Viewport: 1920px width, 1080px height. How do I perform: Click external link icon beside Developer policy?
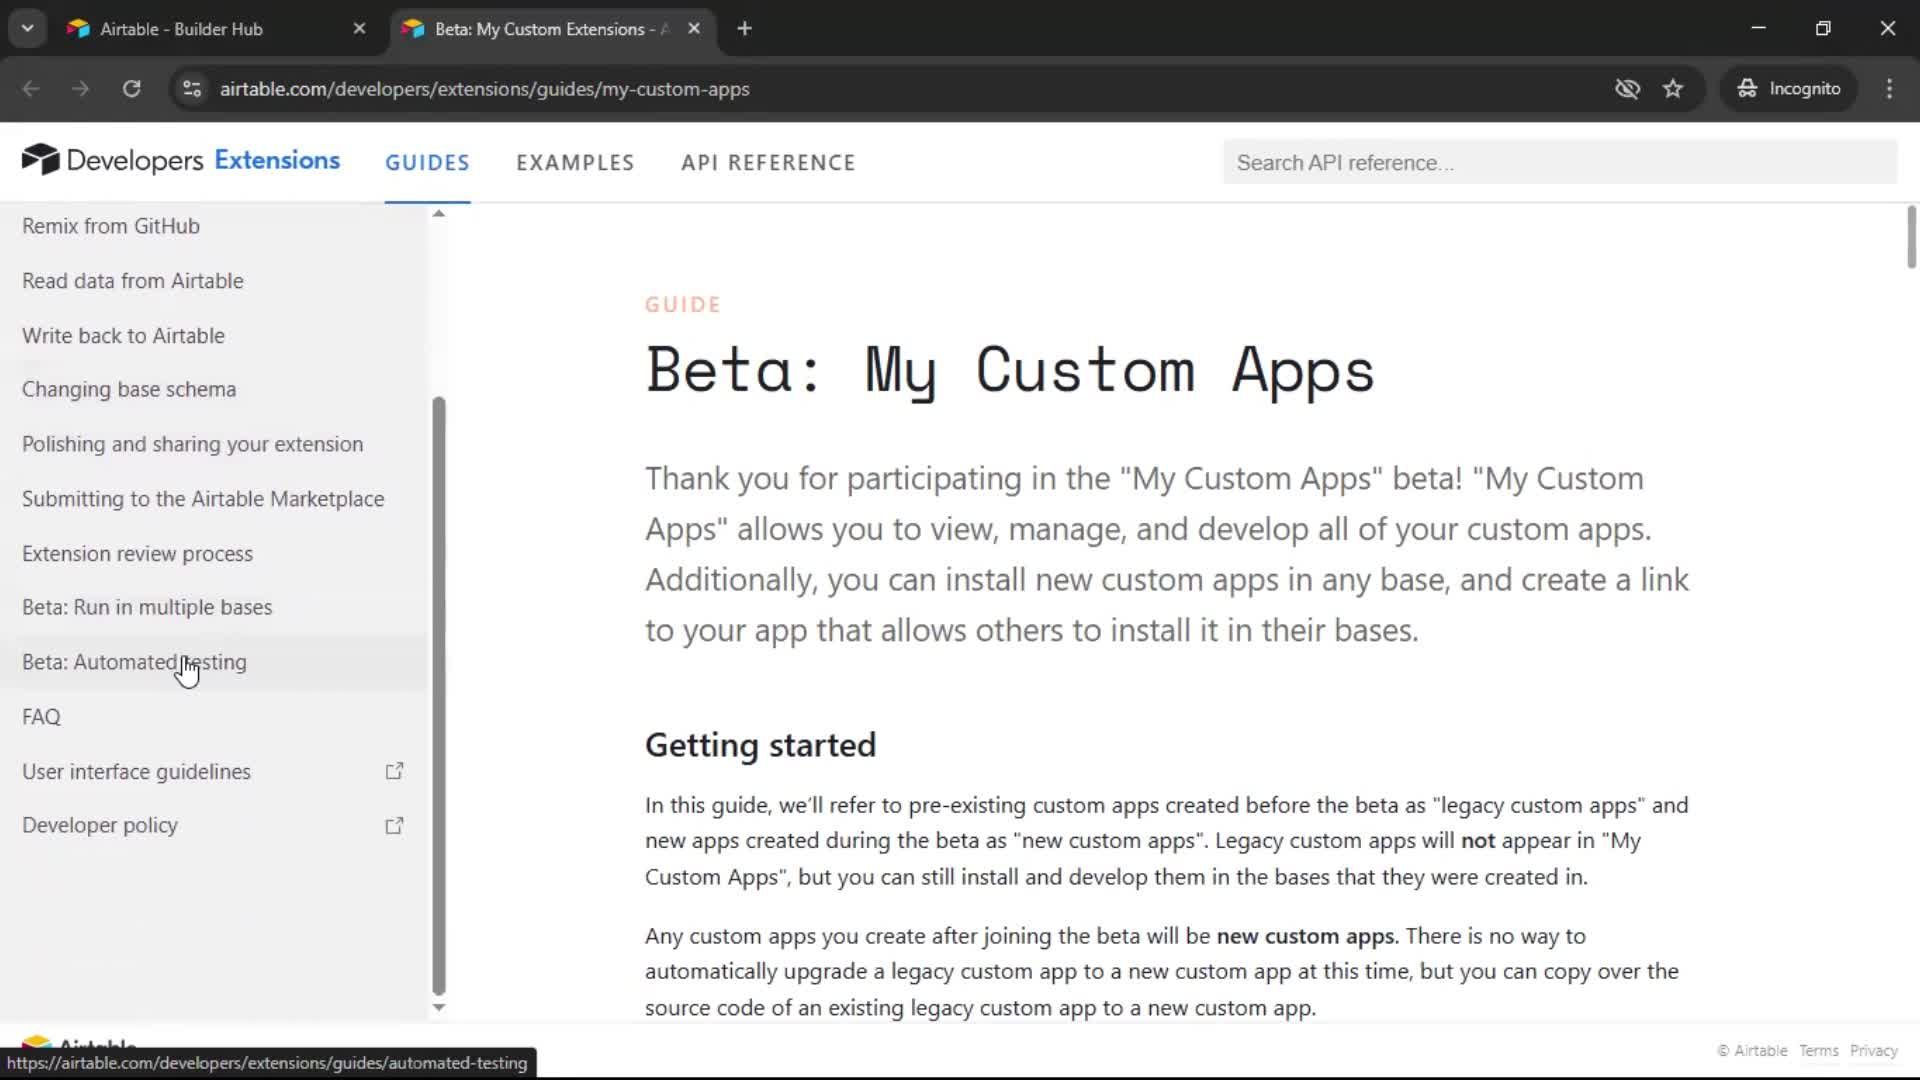[x=394, y=826]
